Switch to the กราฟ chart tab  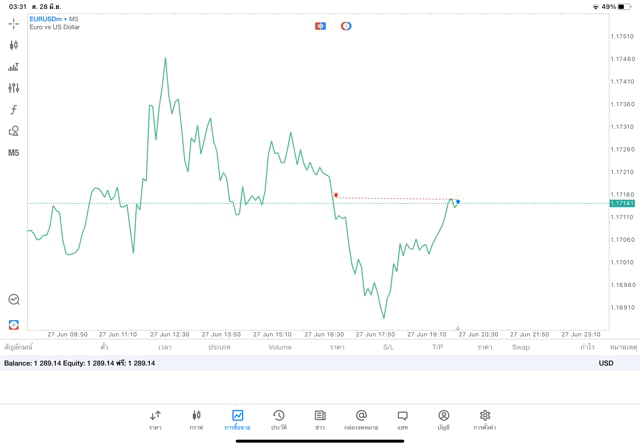click(196, 419)
